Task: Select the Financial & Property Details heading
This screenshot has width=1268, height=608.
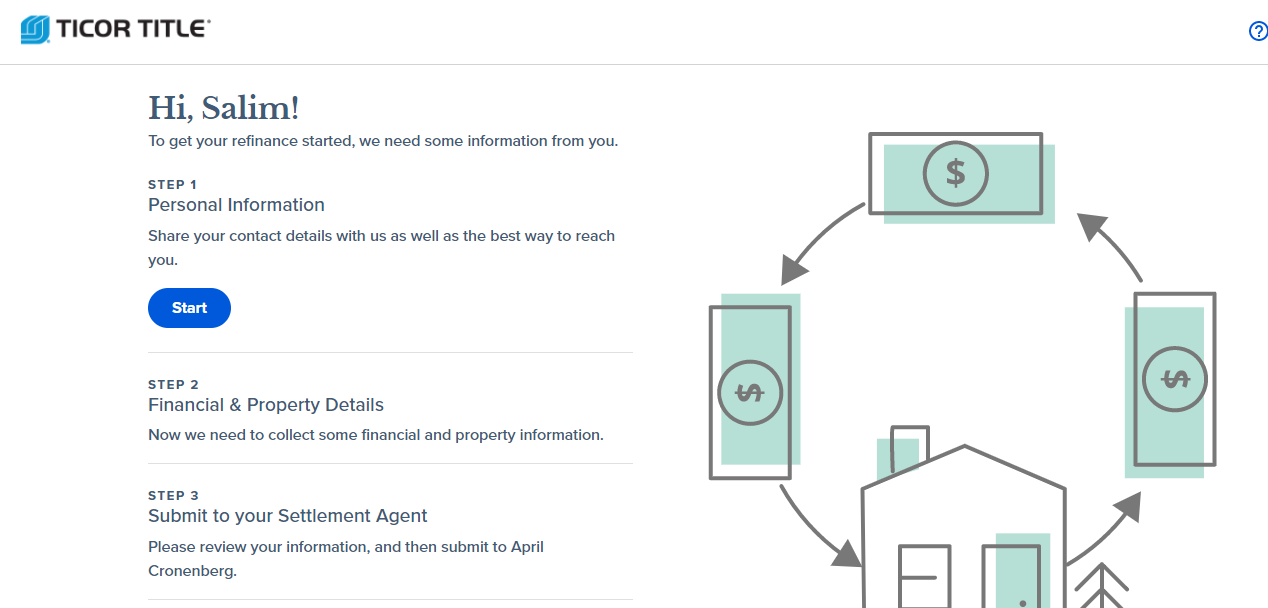Action: (266, 405)
